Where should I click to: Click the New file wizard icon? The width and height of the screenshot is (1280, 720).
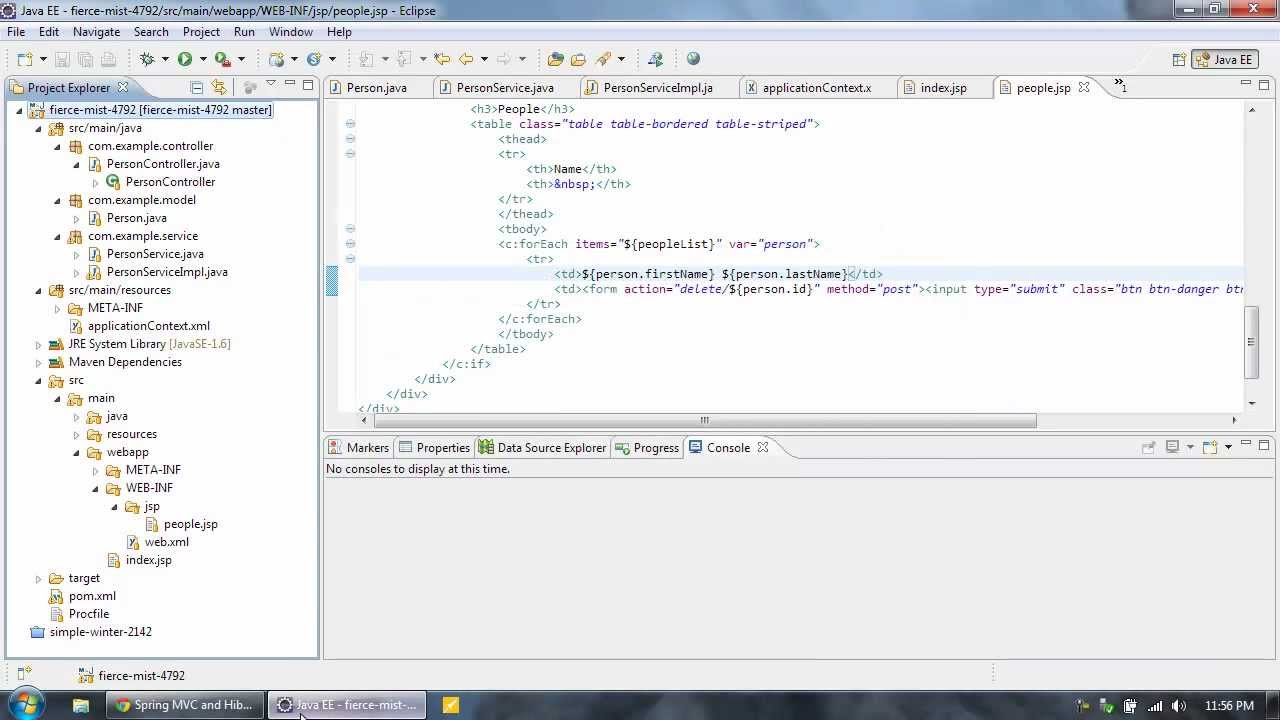pyautogui.click(x=25, y=59)
